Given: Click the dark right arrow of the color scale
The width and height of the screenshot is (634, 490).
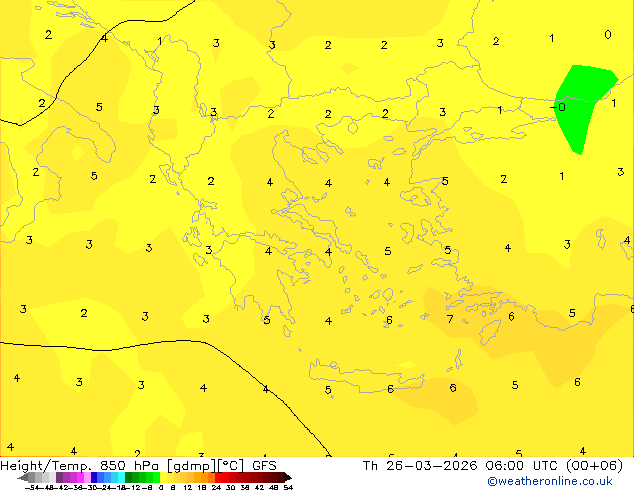Looking at the screenshot, I should click(x=288, y=478).
